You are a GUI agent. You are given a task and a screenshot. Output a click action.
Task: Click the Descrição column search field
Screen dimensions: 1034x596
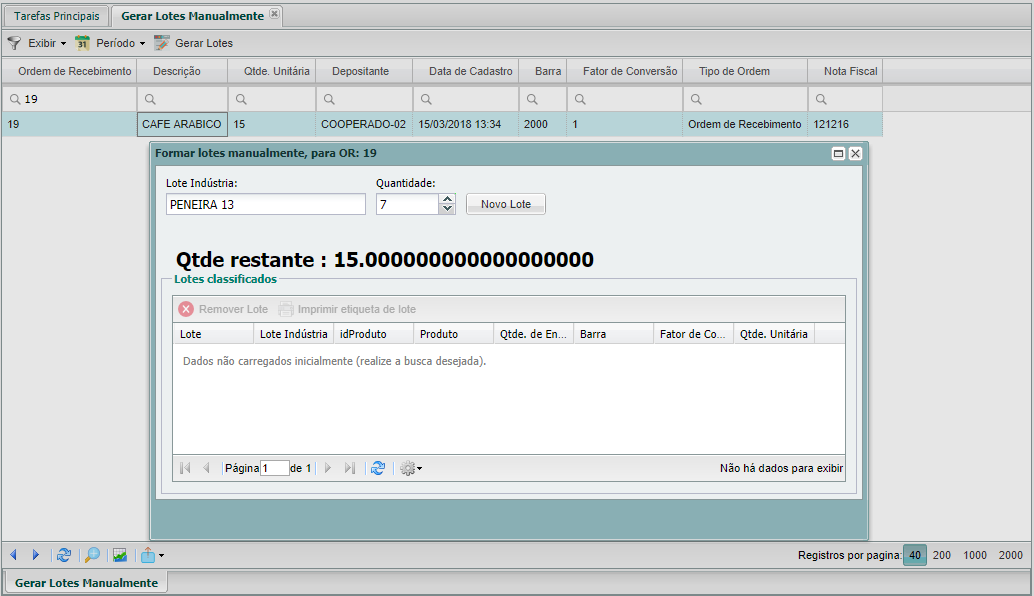pyautogui.click(x=182, y=99)
